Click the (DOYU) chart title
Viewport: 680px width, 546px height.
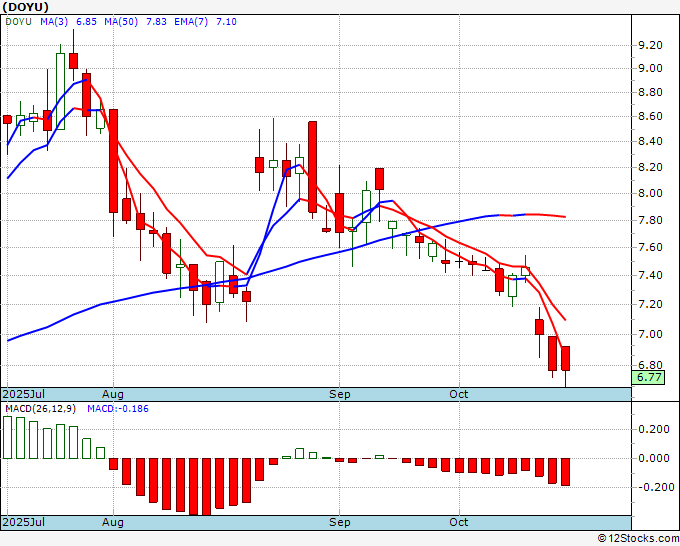(x=26, y=7)
